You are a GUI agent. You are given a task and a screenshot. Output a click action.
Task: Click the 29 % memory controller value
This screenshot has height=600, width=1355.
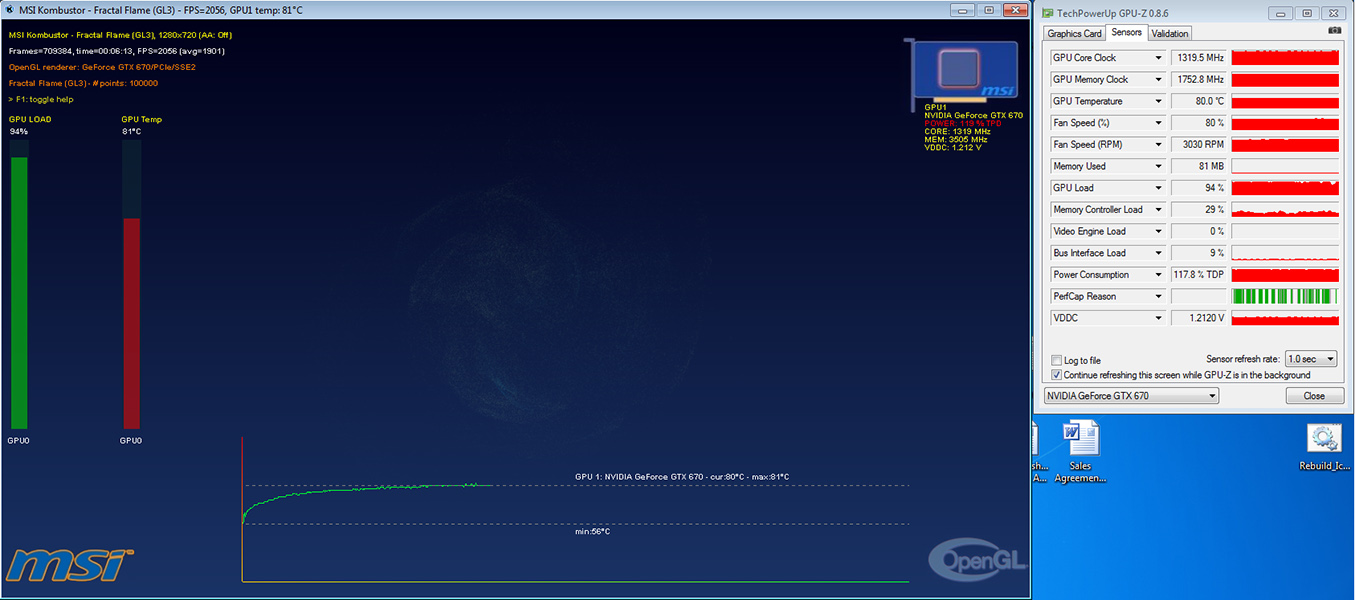click(1199, 210)
